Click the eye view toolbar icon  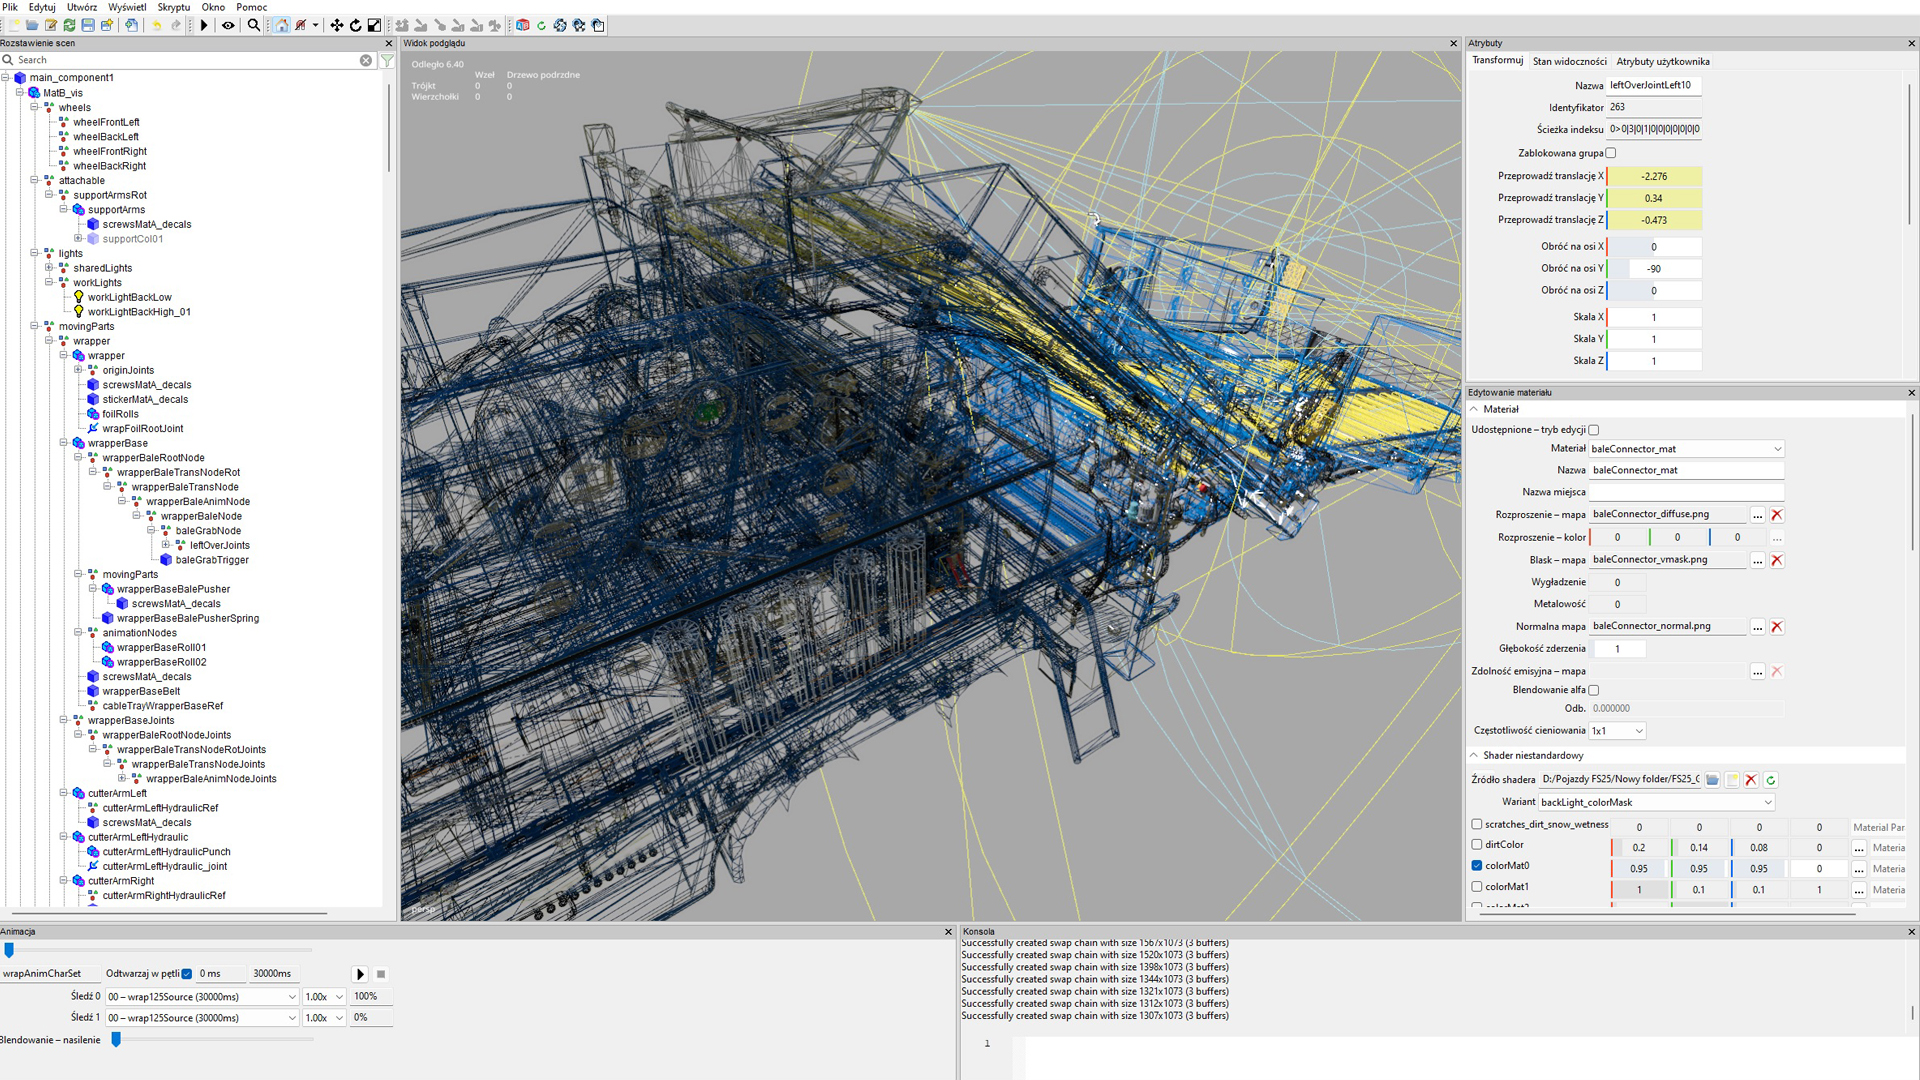click(x=228, y=25)
